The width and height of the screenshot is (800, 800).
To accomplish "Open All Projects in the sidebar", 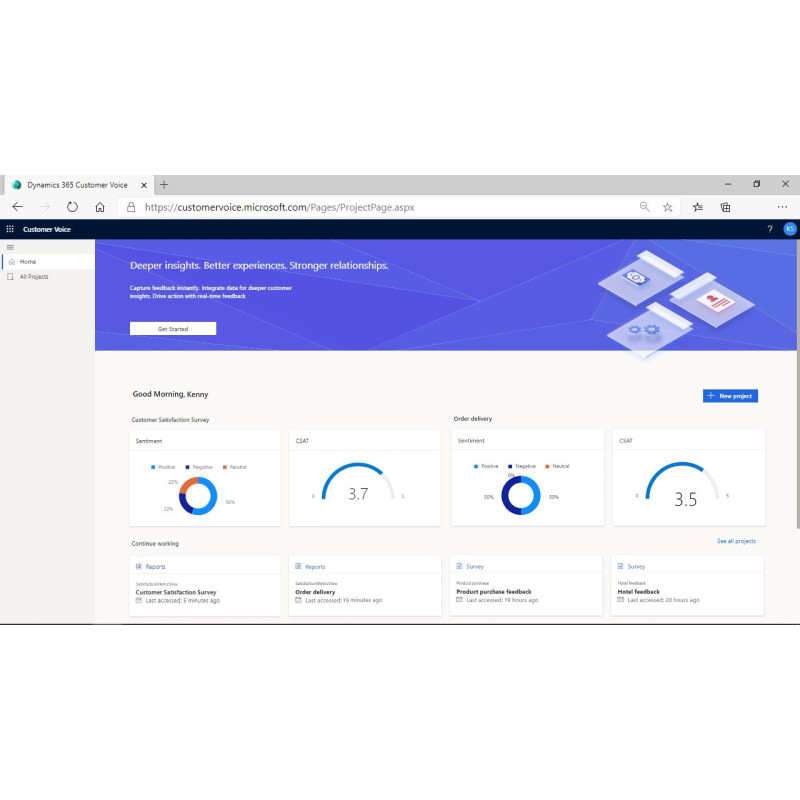I will 48,277.
